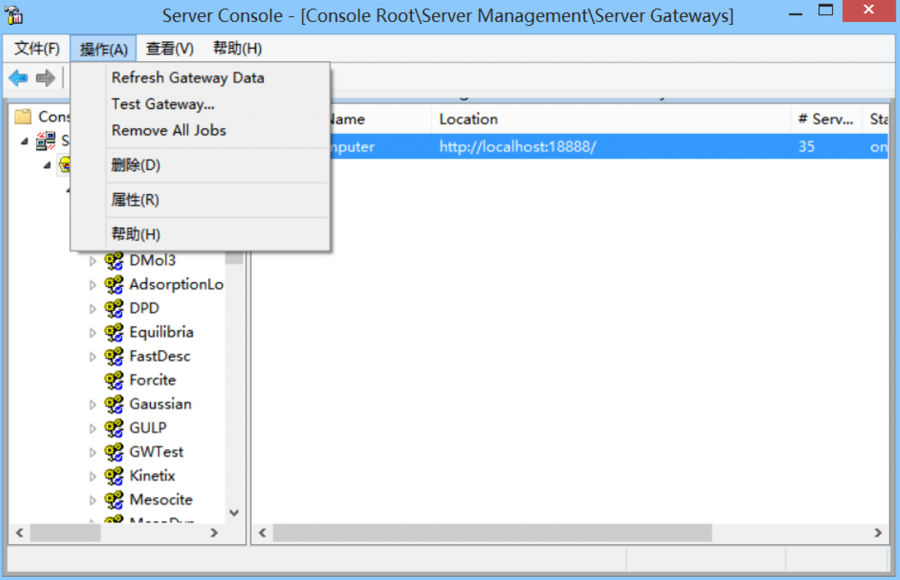The image size is (900, 580).
Task: Expand the Mesocite tree node
Action: click(92, 500)
